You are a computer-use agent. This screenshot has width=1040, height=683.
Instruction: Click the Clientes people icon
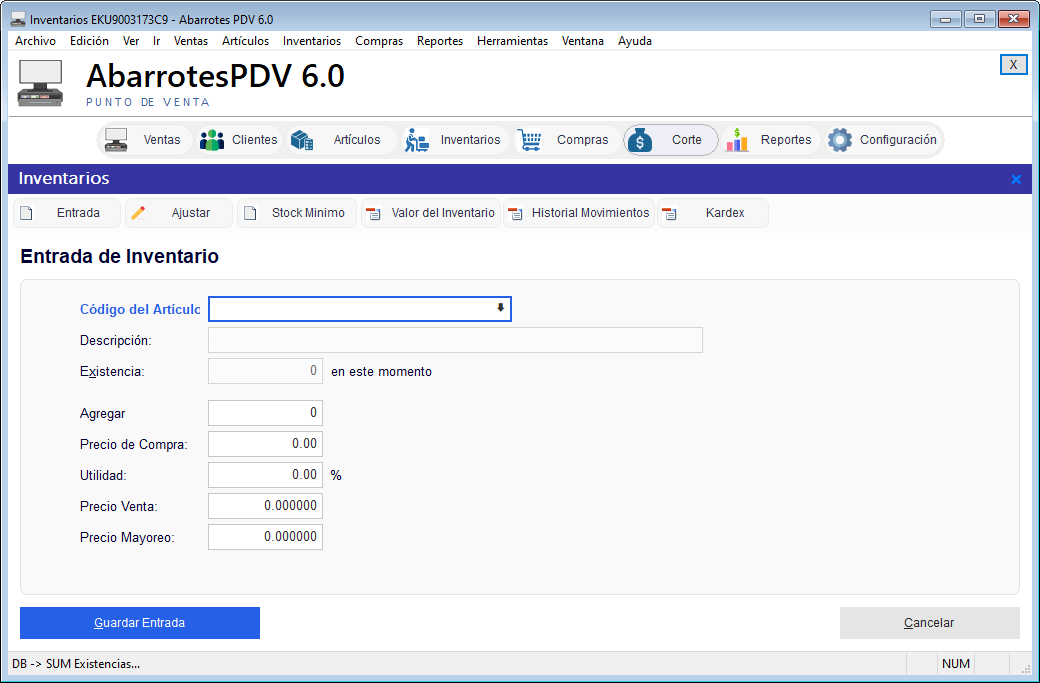tap(212, 140)
